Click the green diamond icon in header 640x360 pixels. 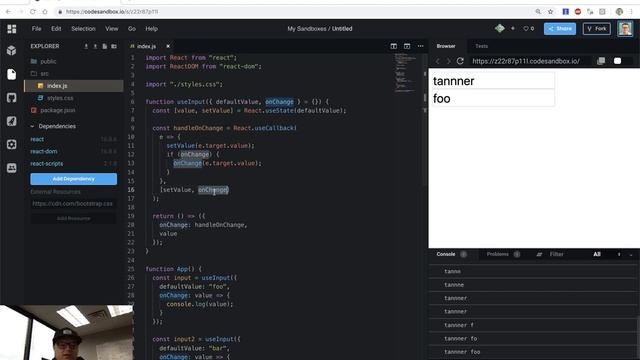point(500,28)
